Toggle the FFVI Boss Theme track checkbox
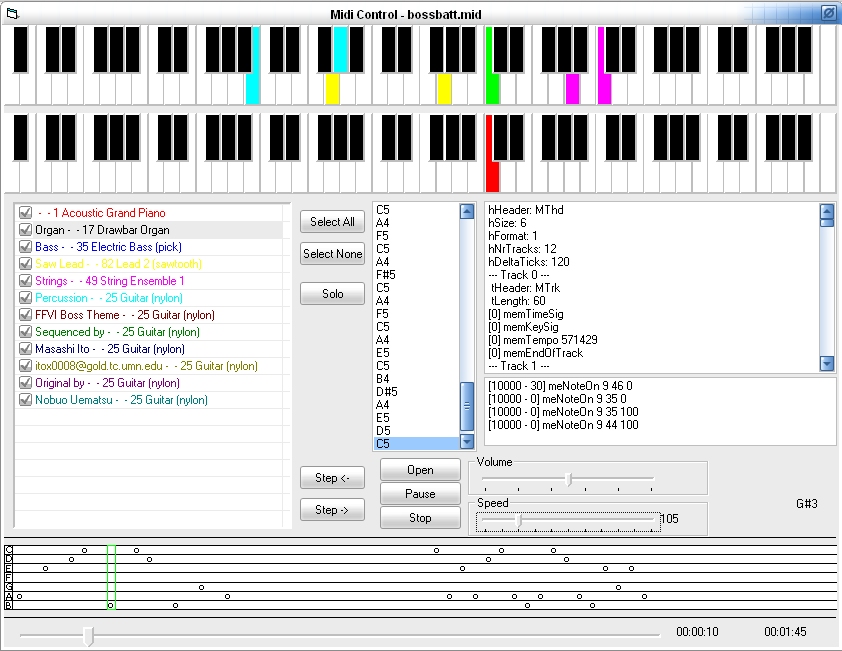Screen dimensions: 842x651 click(25, 315)
